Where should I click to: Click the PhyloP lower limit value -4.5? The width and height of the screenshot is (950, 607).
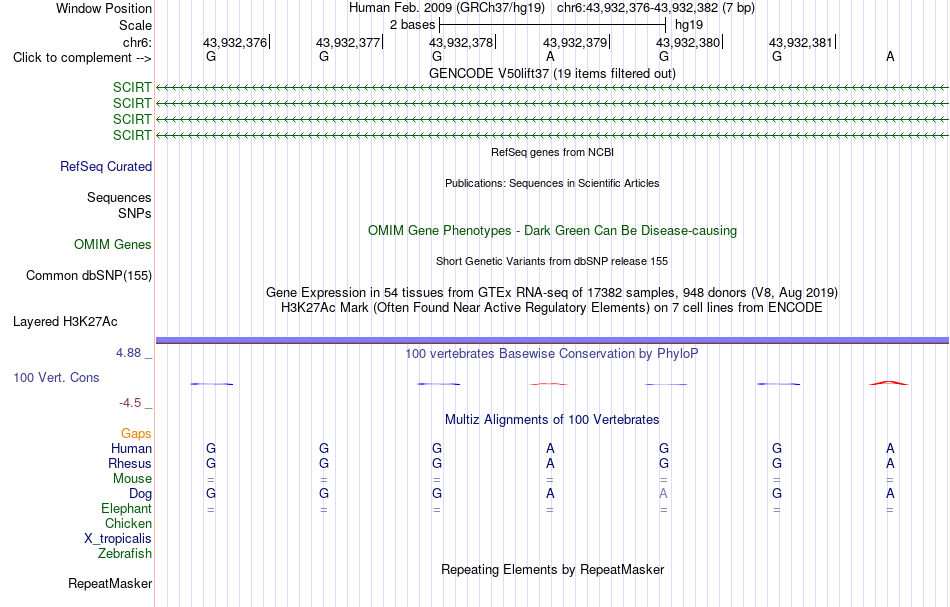pyautogui.click(x=130, y=403)
